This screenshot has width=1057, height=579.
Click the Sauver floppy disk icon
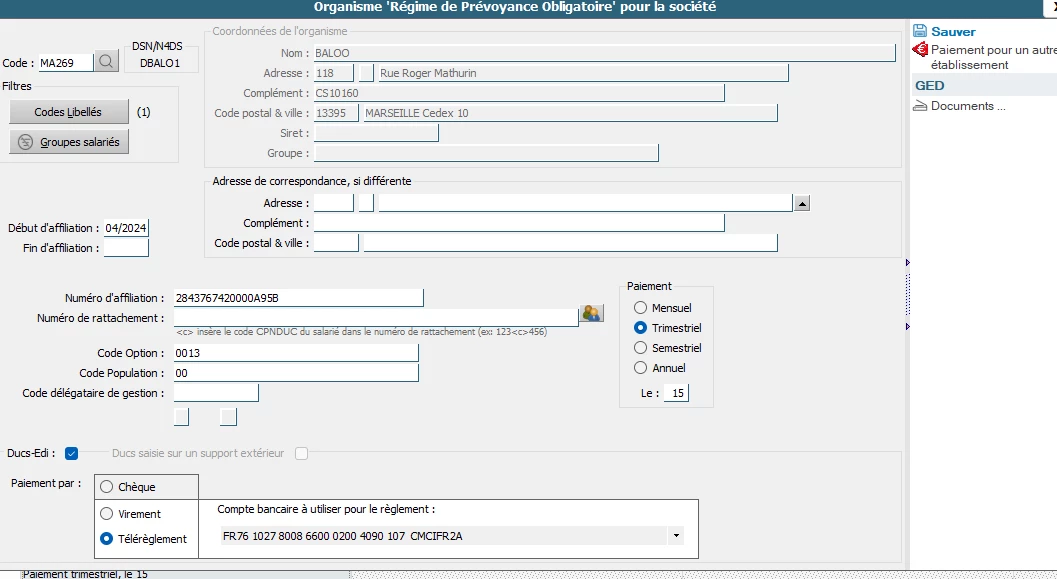[919, 31]
